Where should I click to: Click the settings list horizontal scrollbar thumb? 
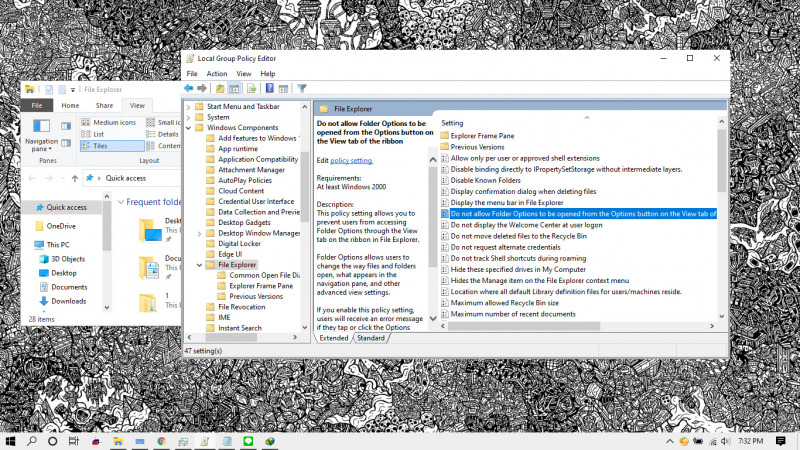coord(524,326)
